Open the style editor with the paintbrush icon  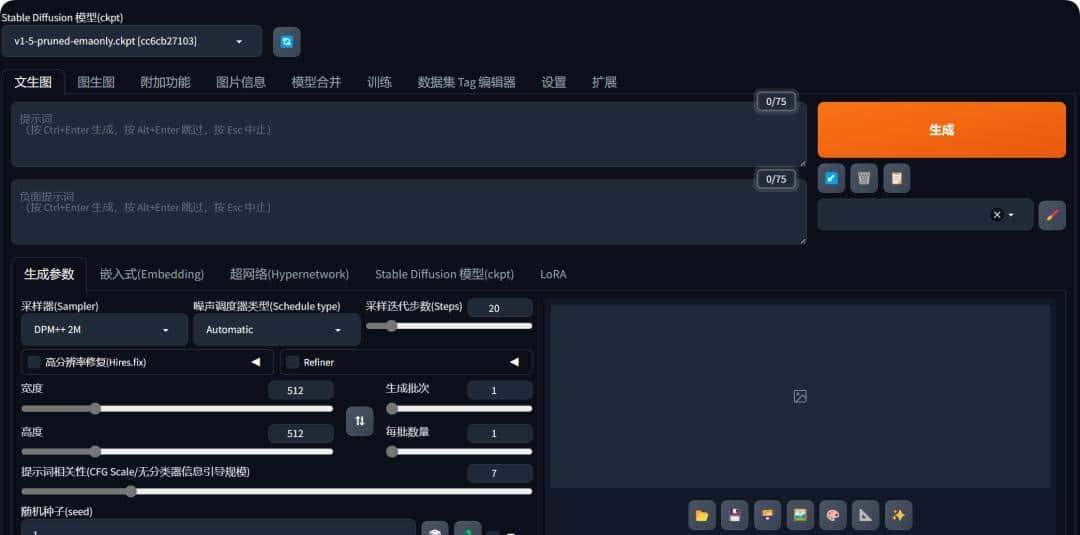click(1052, 215)
